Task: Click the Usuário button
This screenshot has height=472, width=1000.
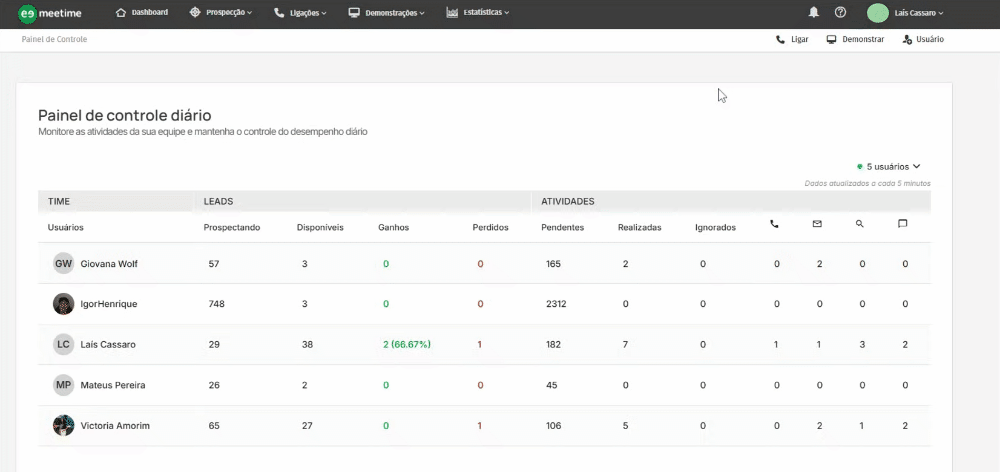Action: tap(923, 40)
